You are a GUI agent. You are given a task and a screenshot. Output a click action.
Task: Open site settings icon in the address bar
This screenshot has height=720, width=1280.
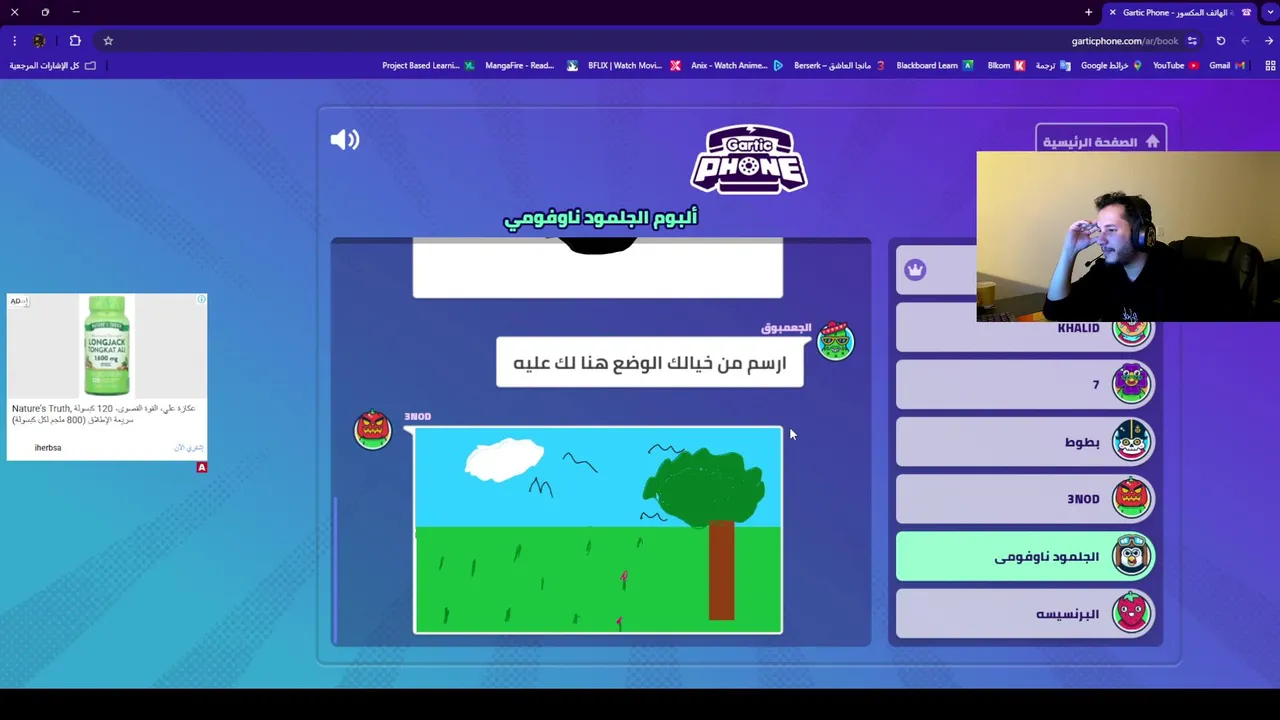1192,41
